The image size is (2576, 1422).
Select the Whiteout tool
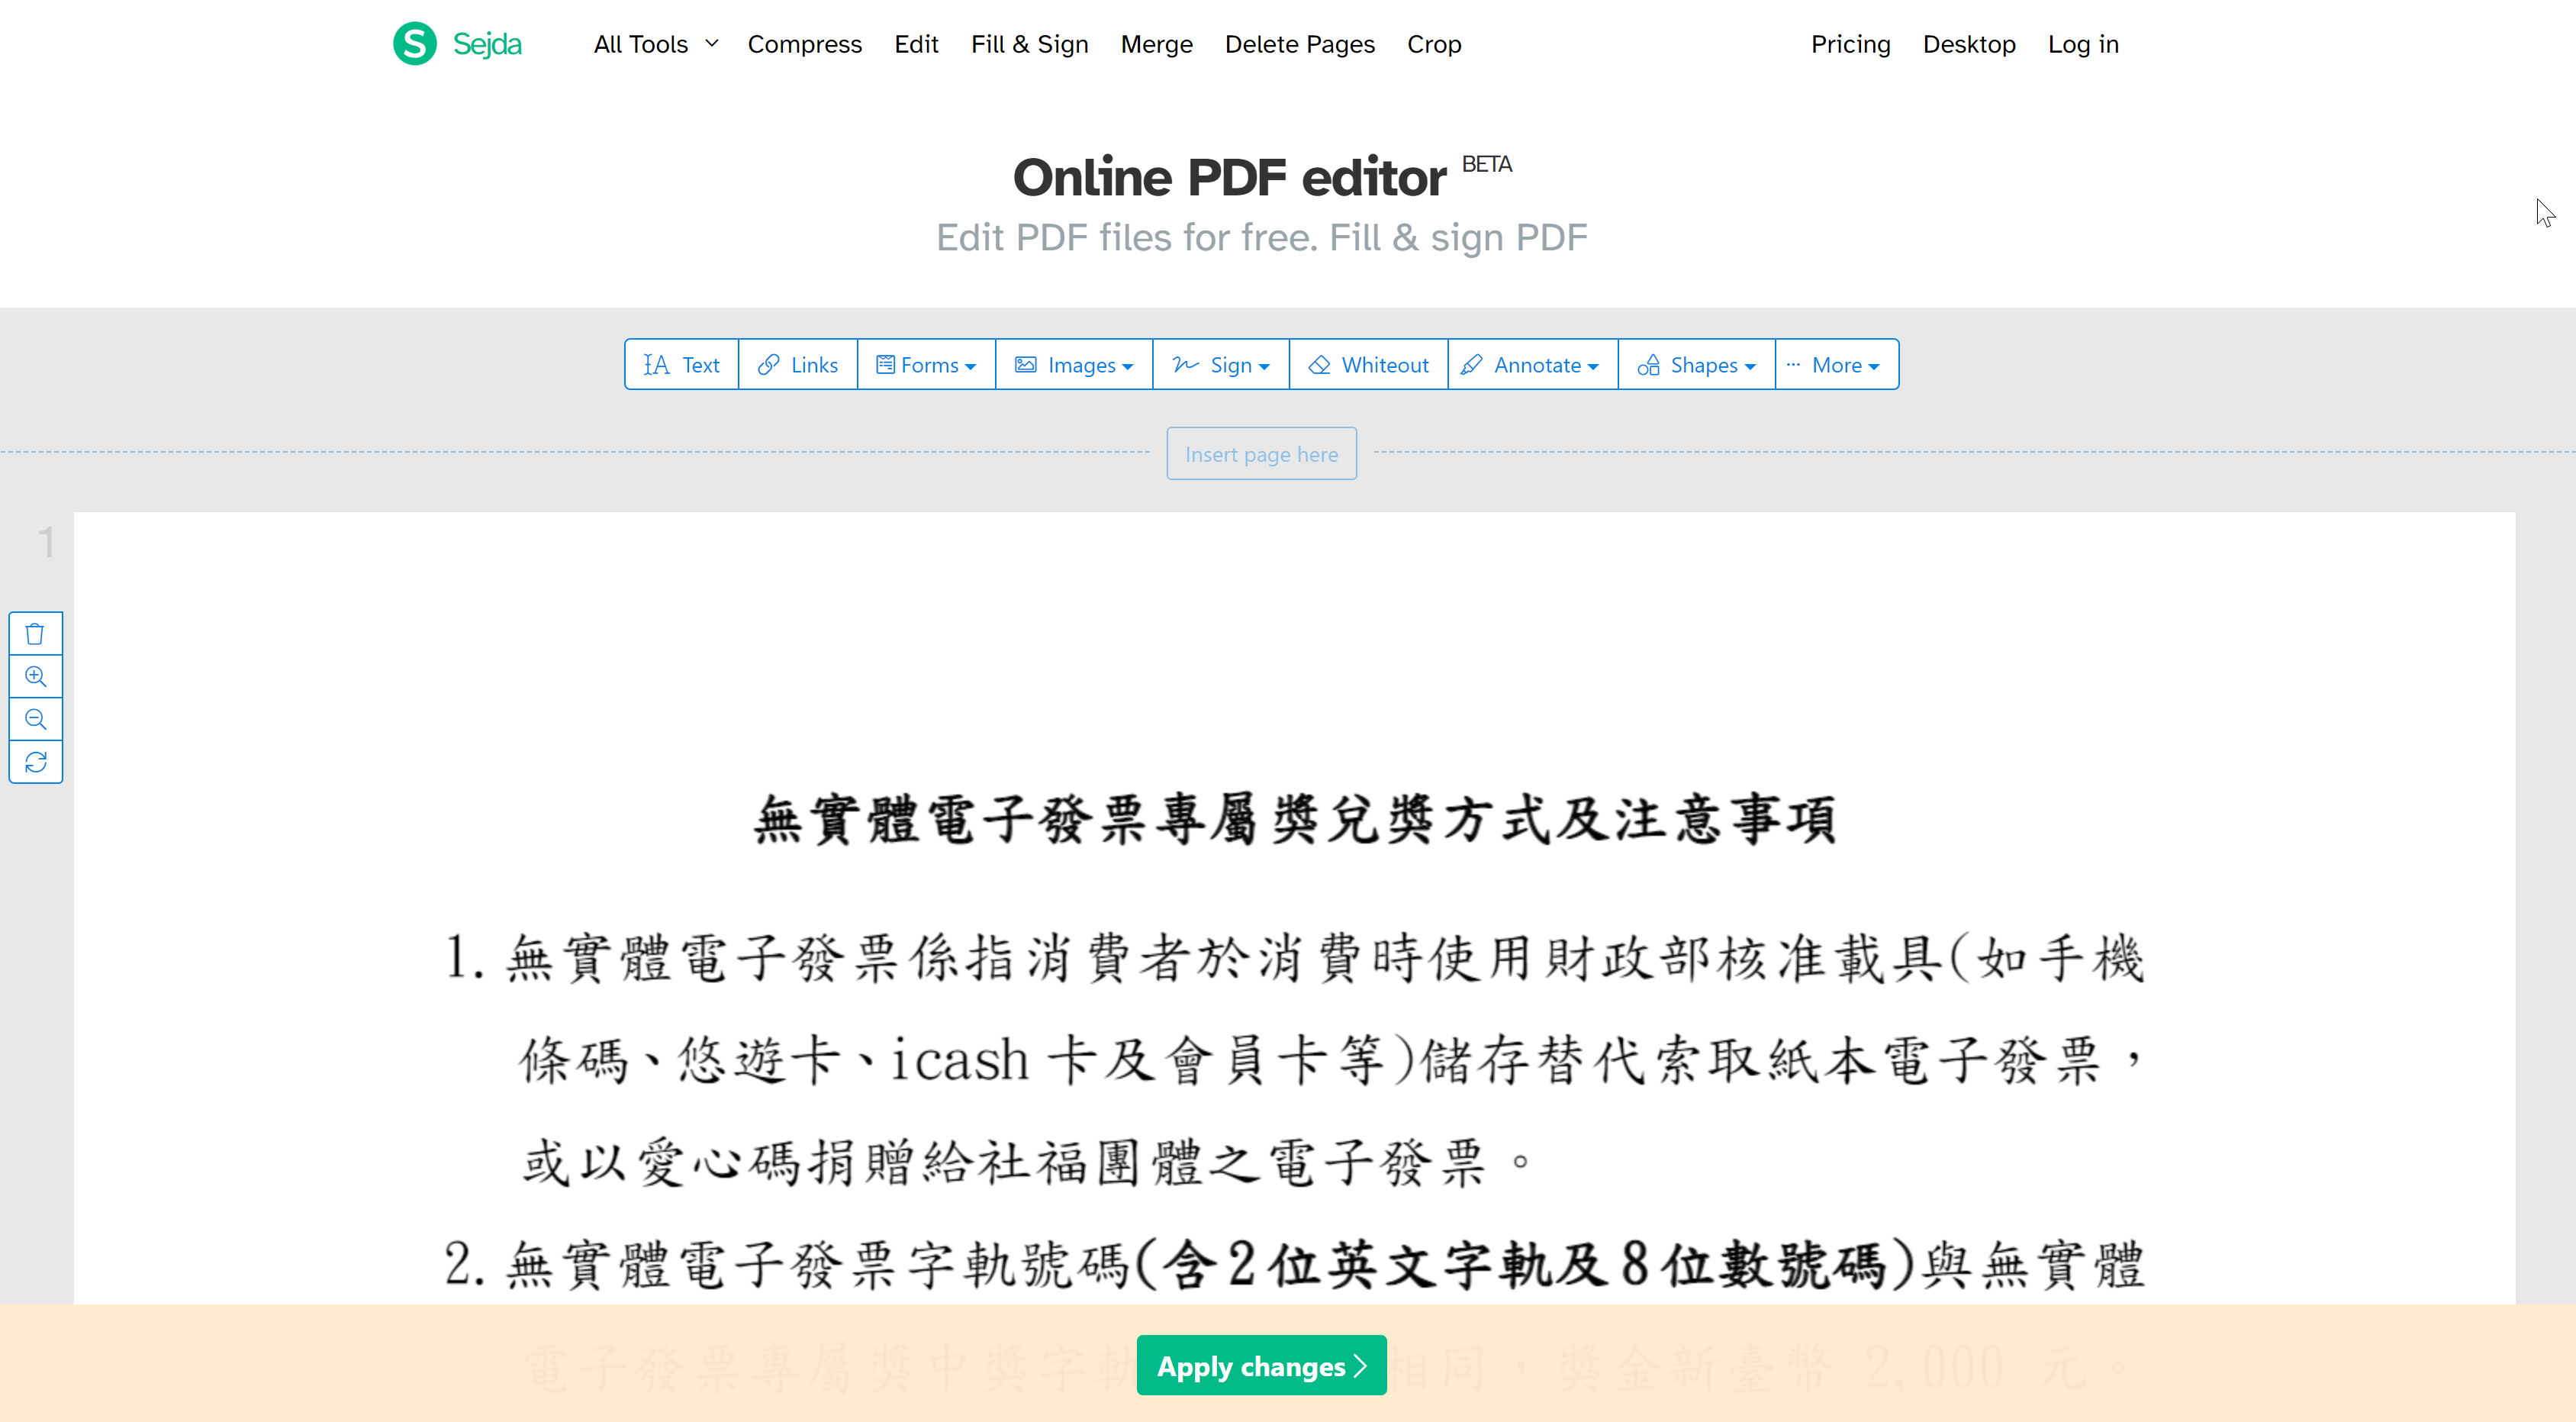(x=1369, y=365)
